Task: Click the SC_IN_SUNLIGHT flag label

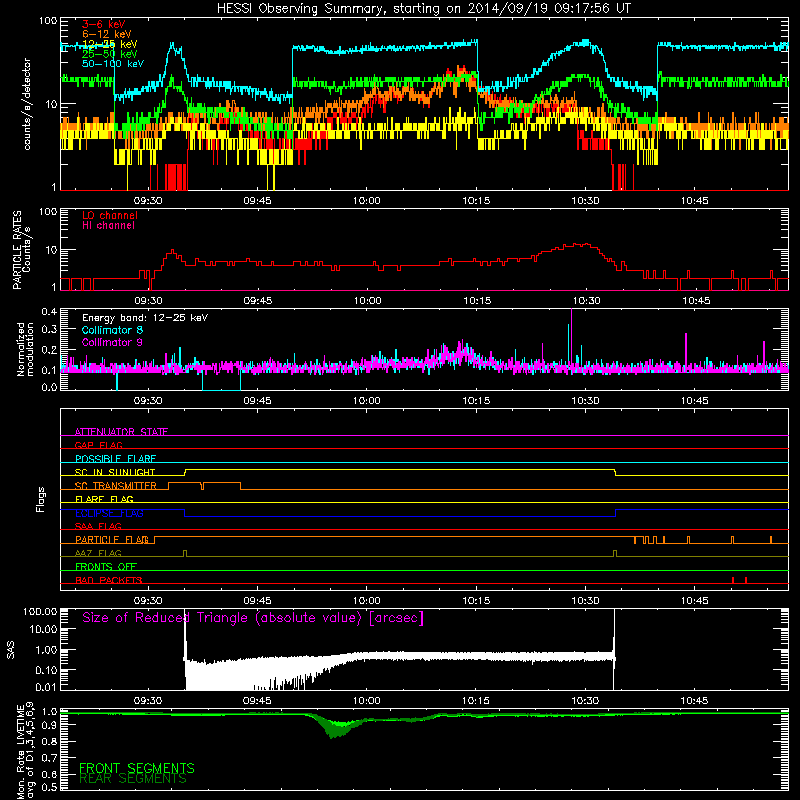Action: 115,472
